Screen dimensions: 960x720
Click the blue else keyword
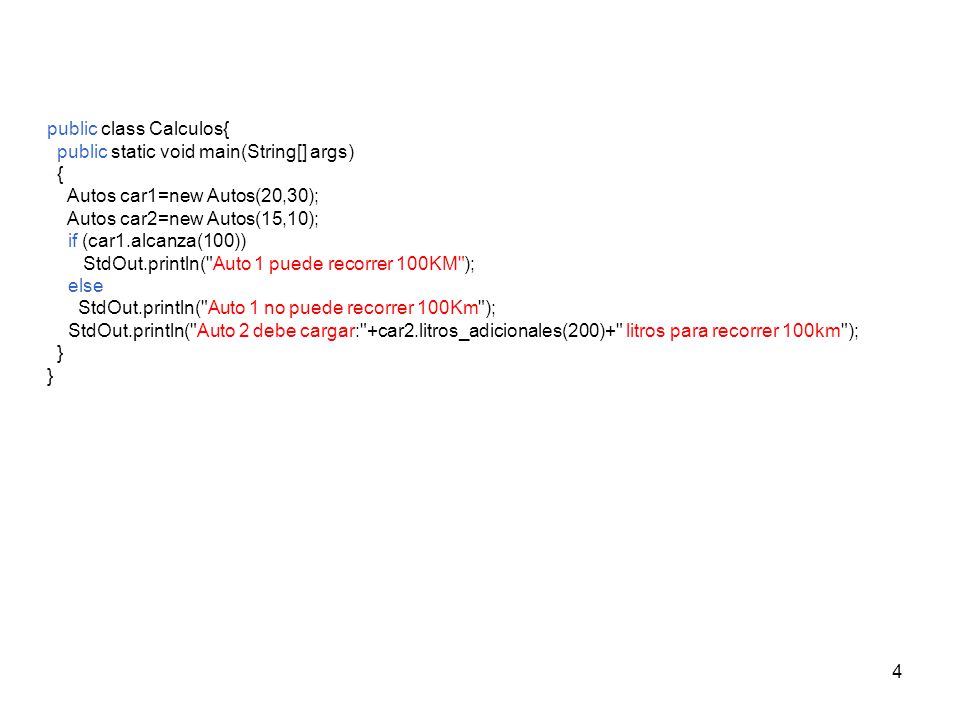coord(85,286)
